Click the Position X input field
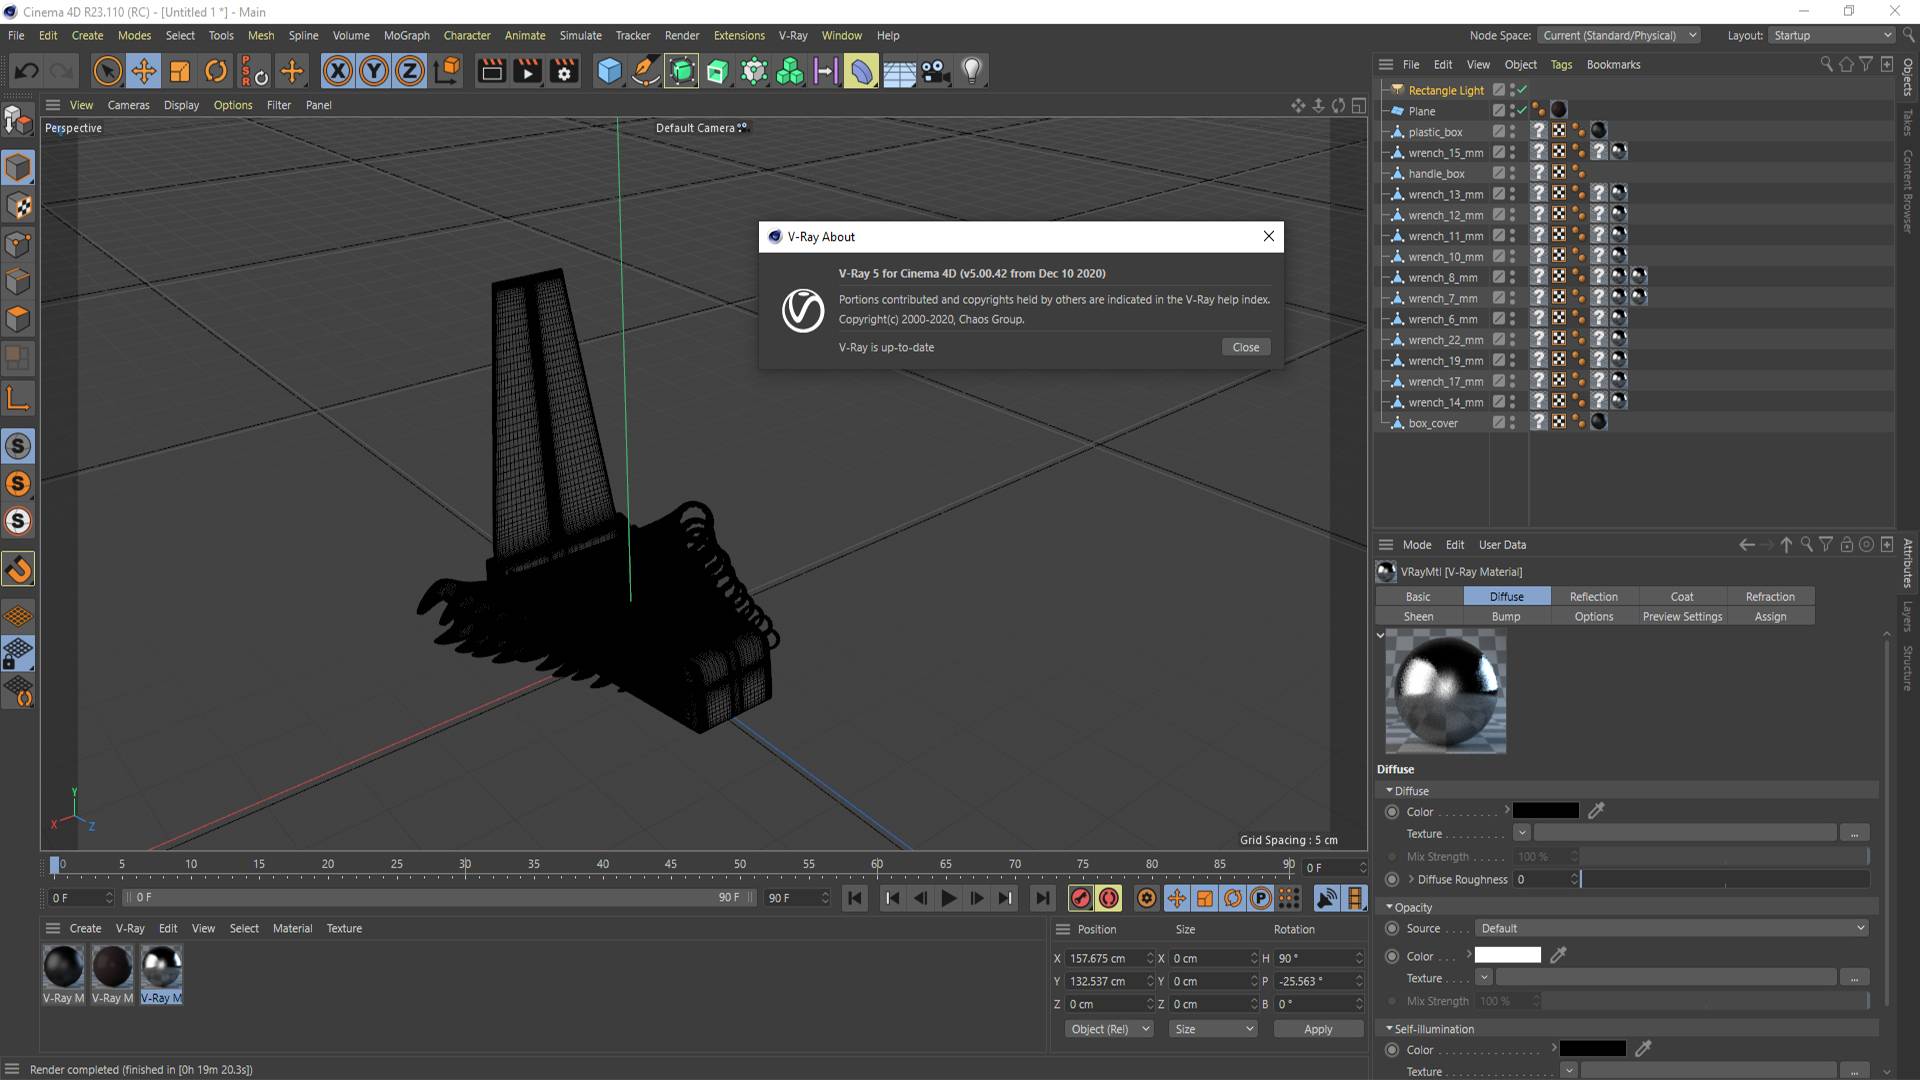Viewport: 1920px width, 1080px height. 1109,958
